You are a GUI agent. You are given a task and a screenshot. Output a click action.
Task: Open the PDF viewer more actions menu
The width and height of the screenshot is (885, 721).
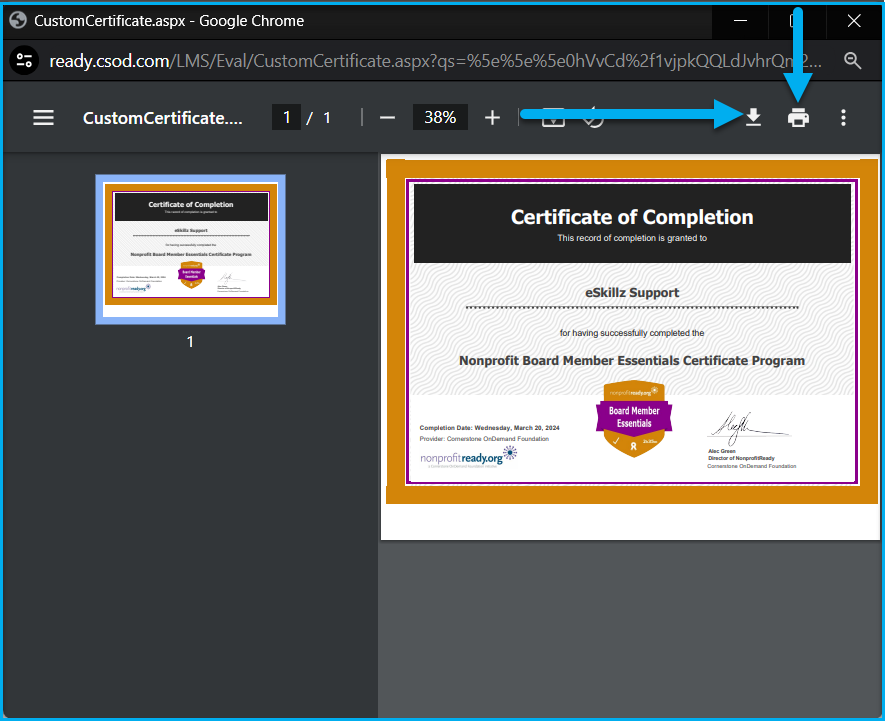click(843, 117)
